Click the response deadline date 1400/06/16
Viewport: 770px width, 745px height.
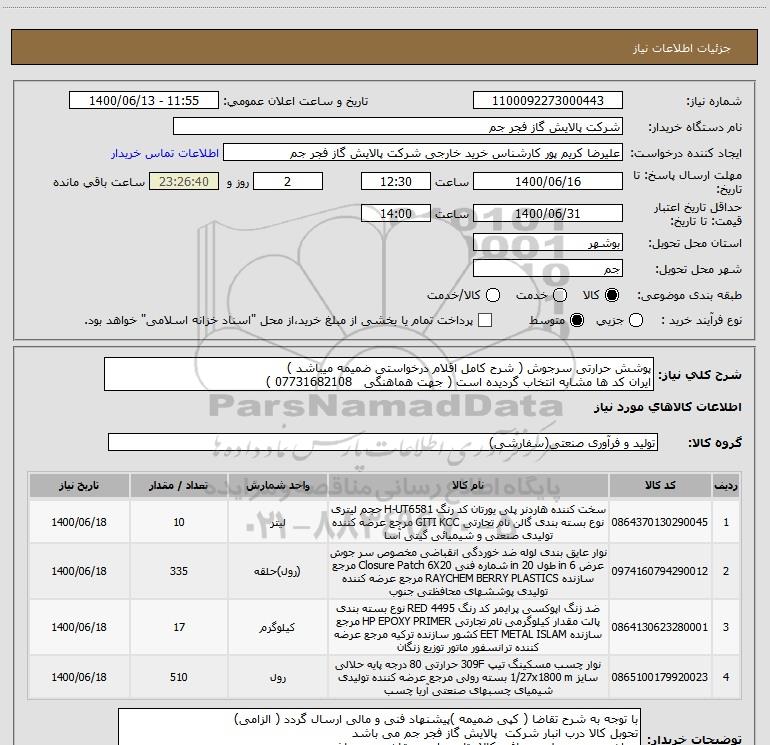pyautogui.click(x=548, y=181)
